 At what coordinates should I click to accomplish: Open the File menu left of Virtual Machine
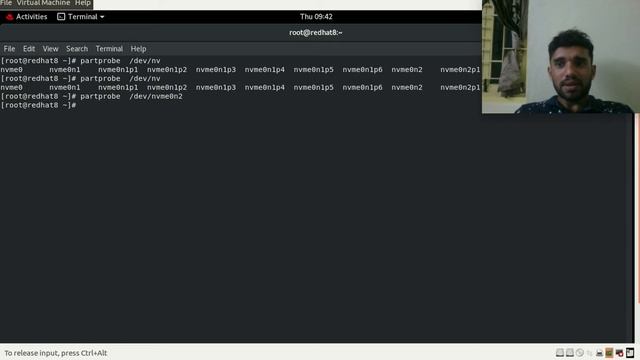tap(6, 3)
